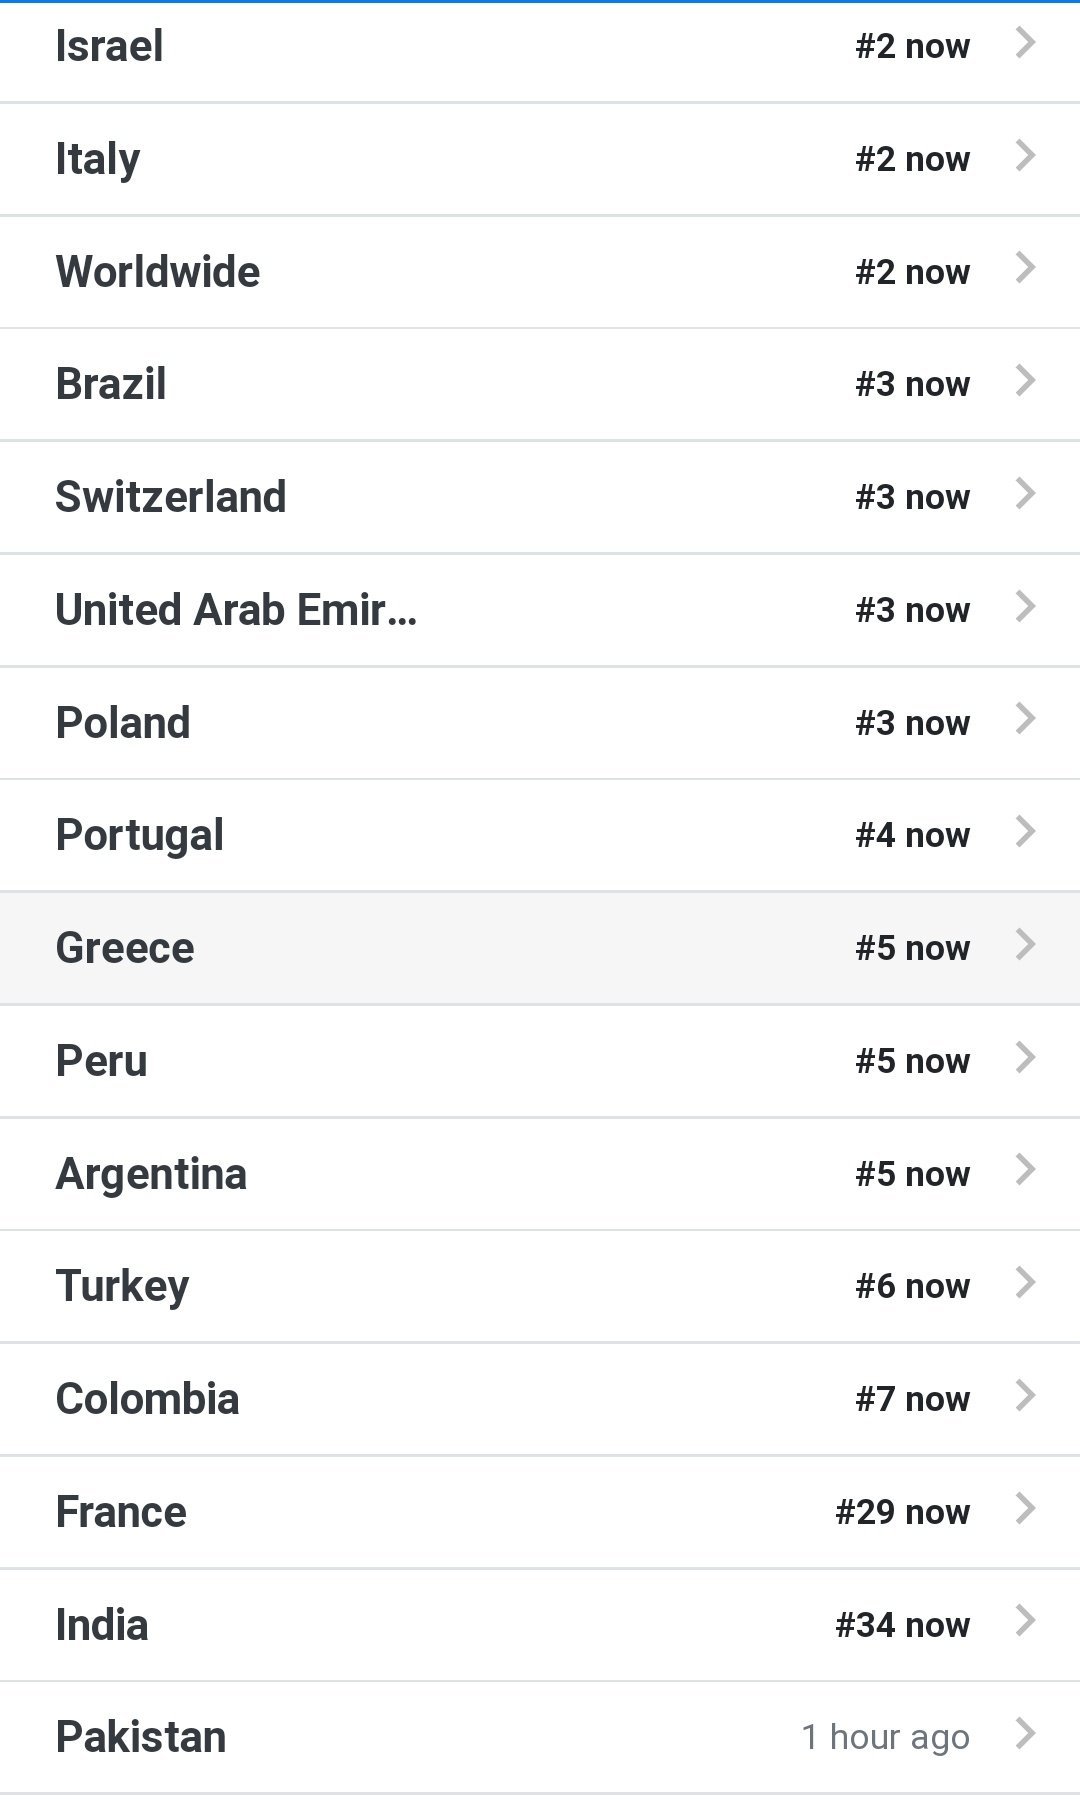Open Switzerland country name
The width and height of the screenshot is (1080, 1807).
pyautogui.click(x=171, y=497)
